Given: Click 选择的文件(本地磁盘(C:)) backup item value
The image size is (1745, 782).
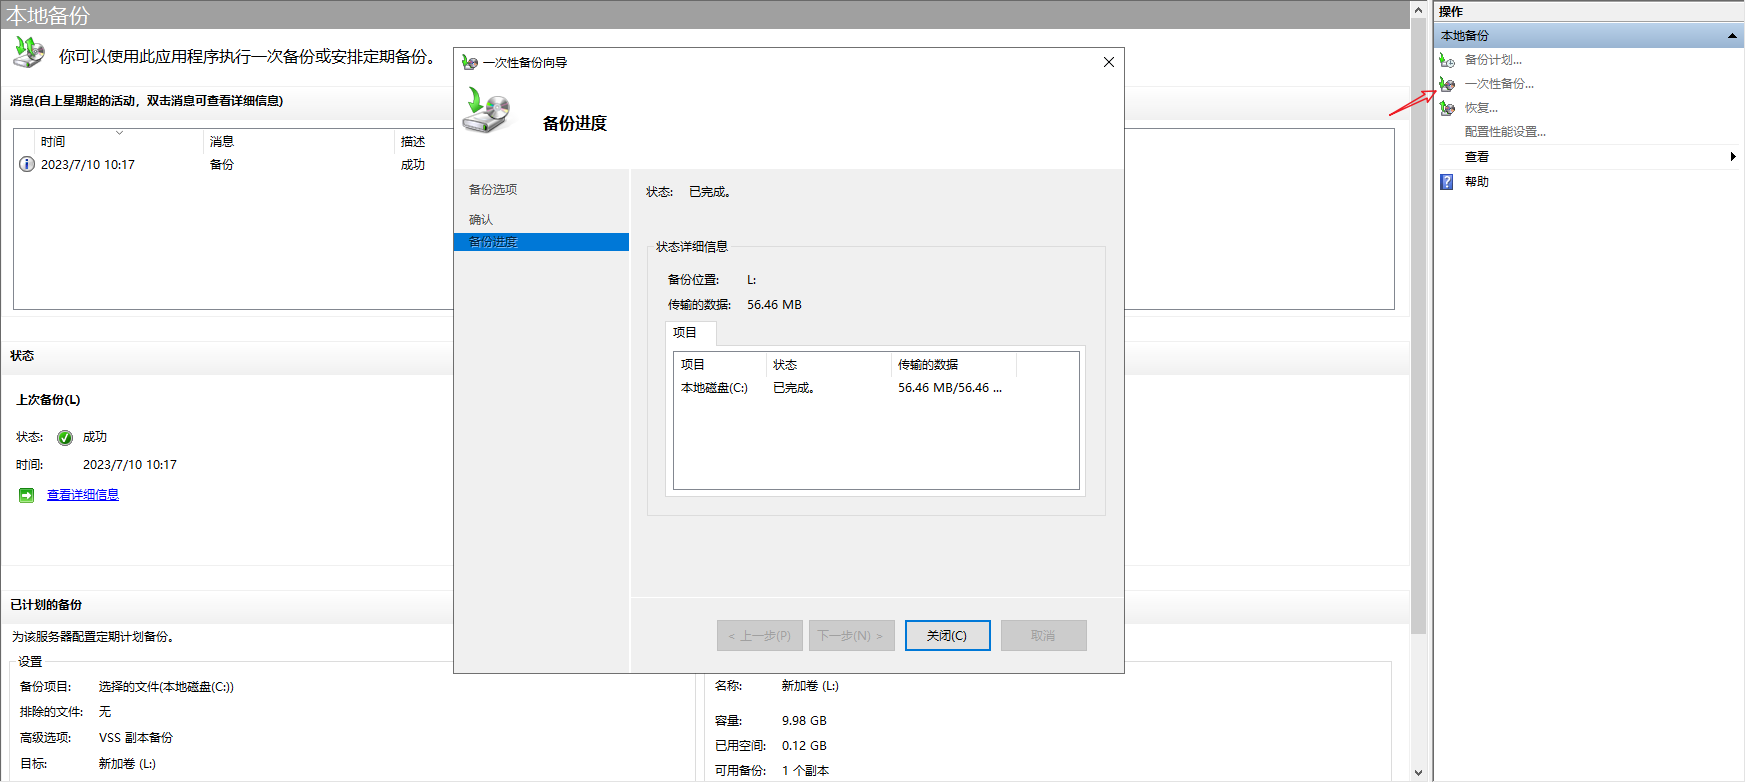Looking at the screenshot, I should (166, 687).
